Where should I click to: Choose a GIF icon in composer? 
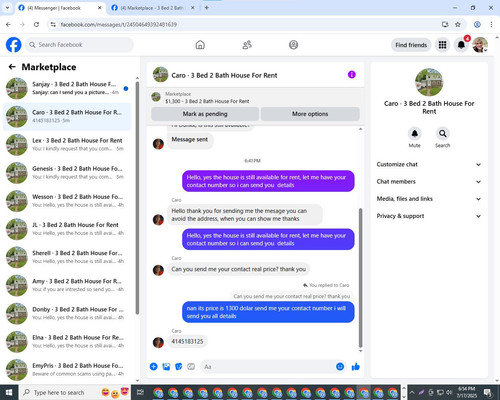191,367
